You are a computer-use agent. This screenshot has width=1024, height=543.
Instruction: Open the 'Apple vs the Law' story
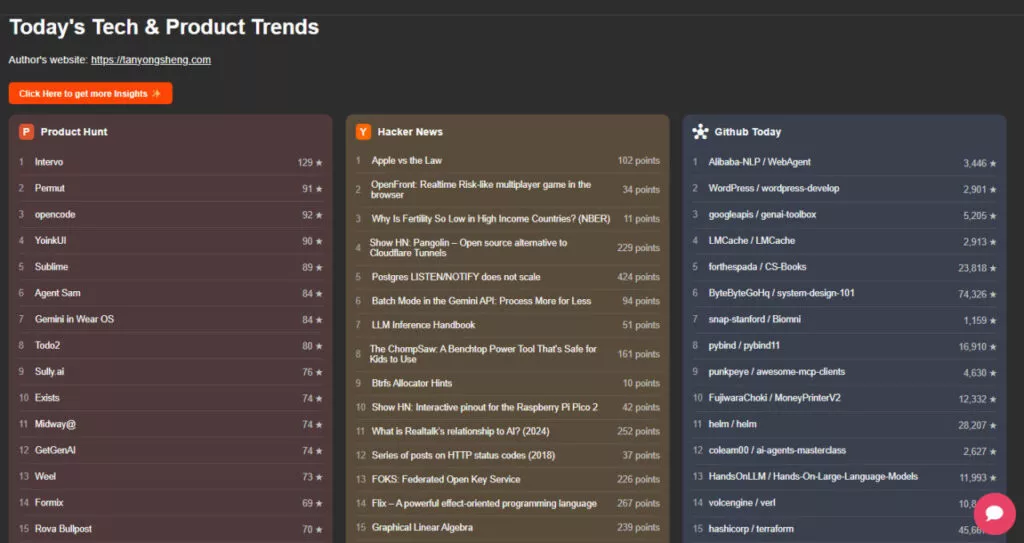[406, 160]
